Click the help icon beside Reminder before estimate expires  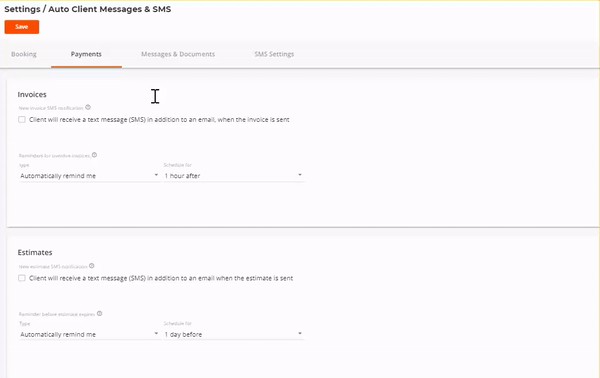(x=99, y=314)
